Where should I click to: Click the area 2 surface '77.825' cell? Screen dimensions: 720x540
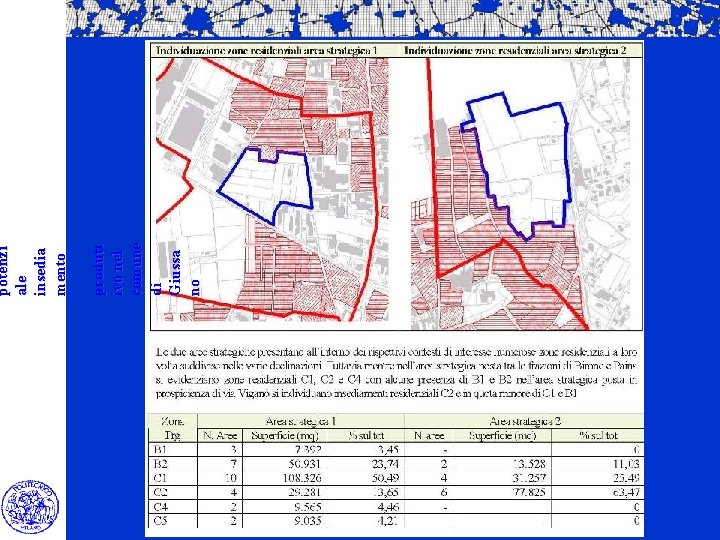pyautogui.click(x=528, y=492)
